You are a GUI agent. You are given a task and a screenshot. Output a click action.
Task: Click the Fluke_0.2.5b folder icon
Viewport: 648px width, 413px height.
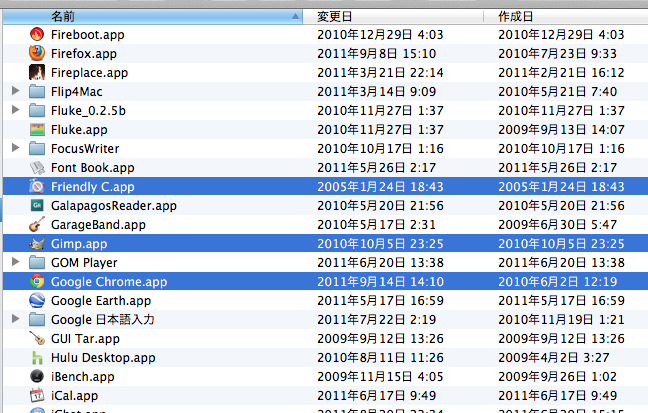[x=37, y=110]
